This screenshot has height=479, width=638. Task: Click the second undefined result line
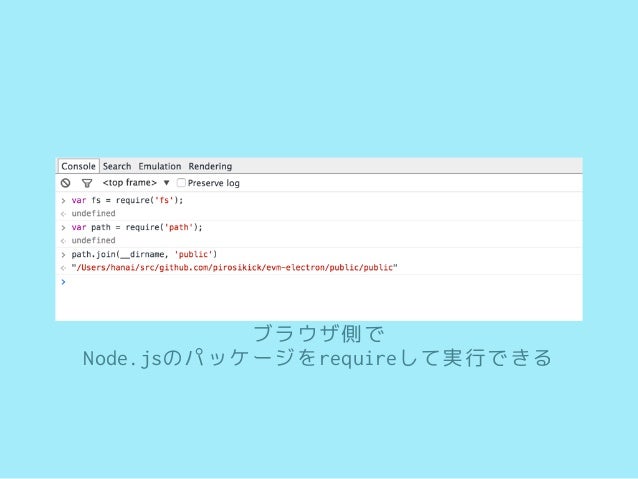click(x=94, y=240)
